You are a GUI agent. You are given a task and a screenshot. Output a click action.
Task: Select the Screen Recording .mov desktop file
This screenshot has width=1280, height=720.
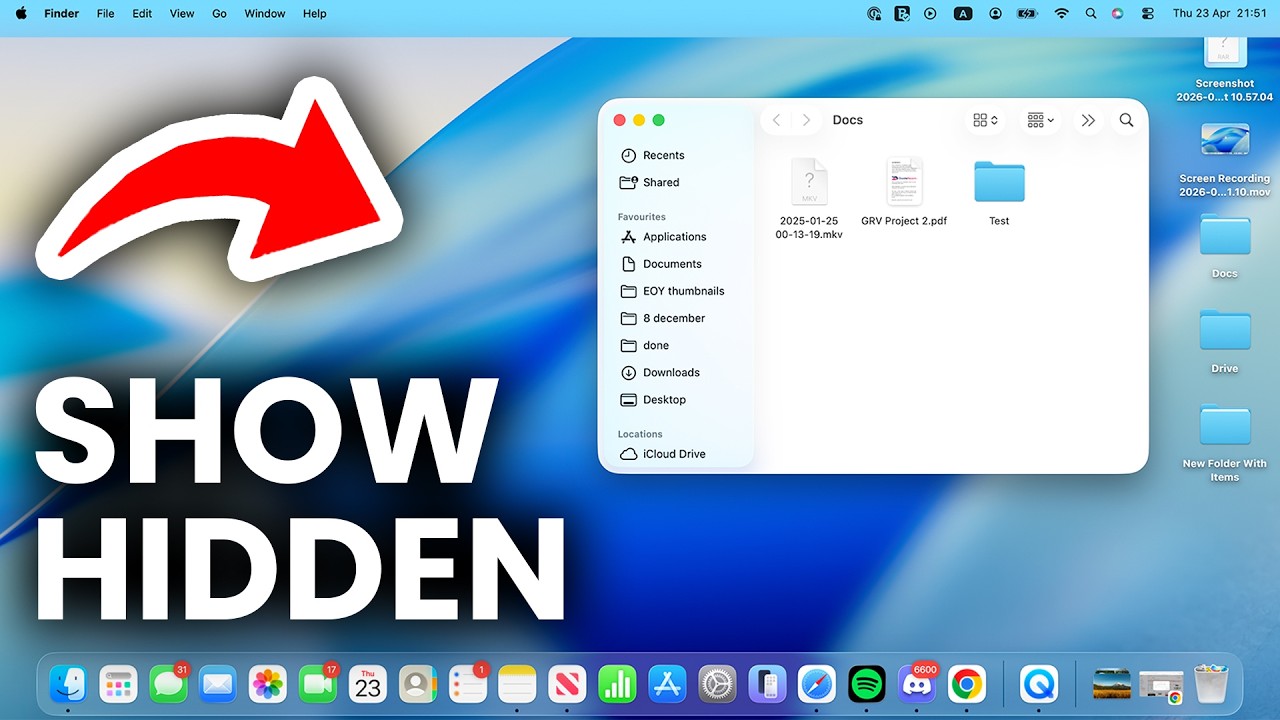point(1225,159)
